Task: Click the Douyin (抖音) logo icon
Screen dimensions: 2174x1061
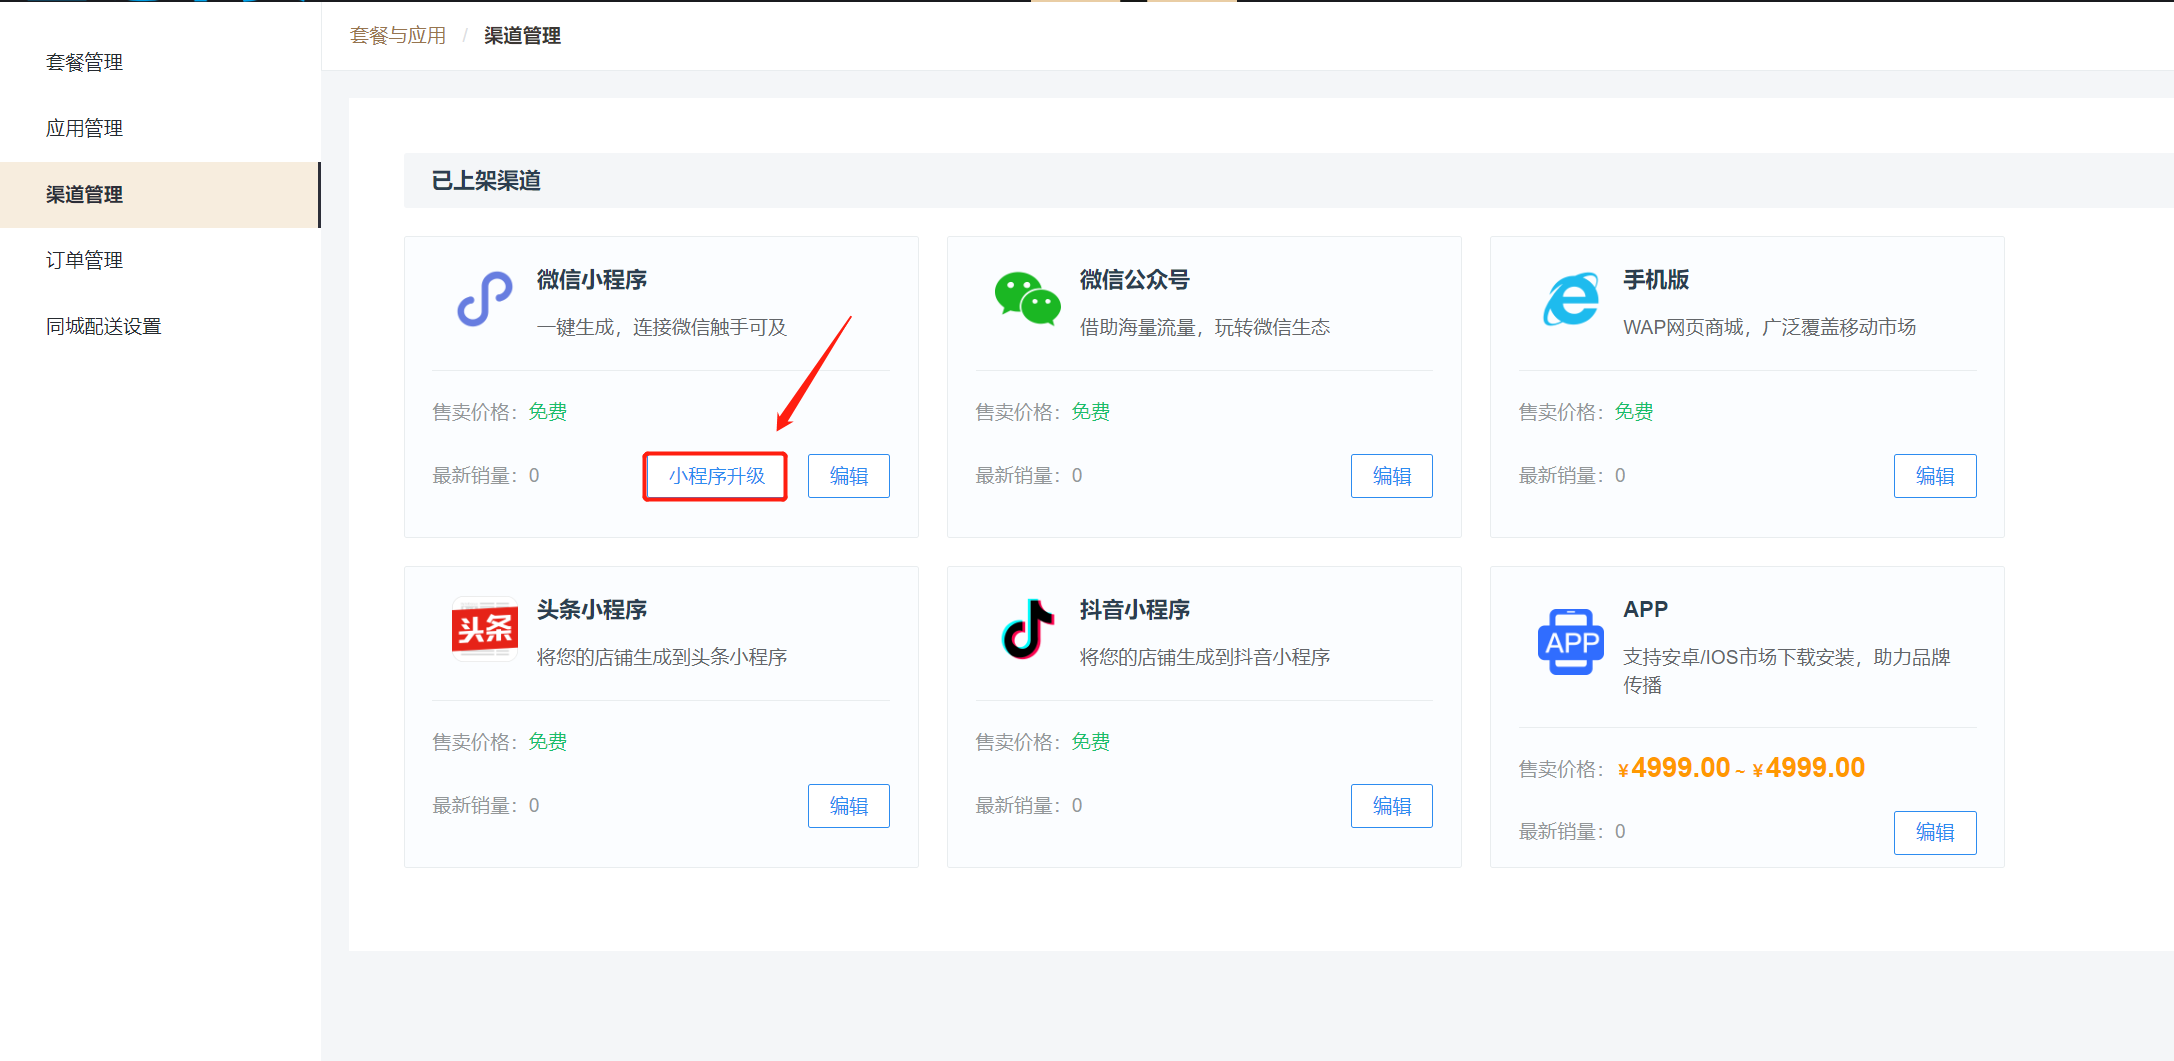Action: [1027, 629]
